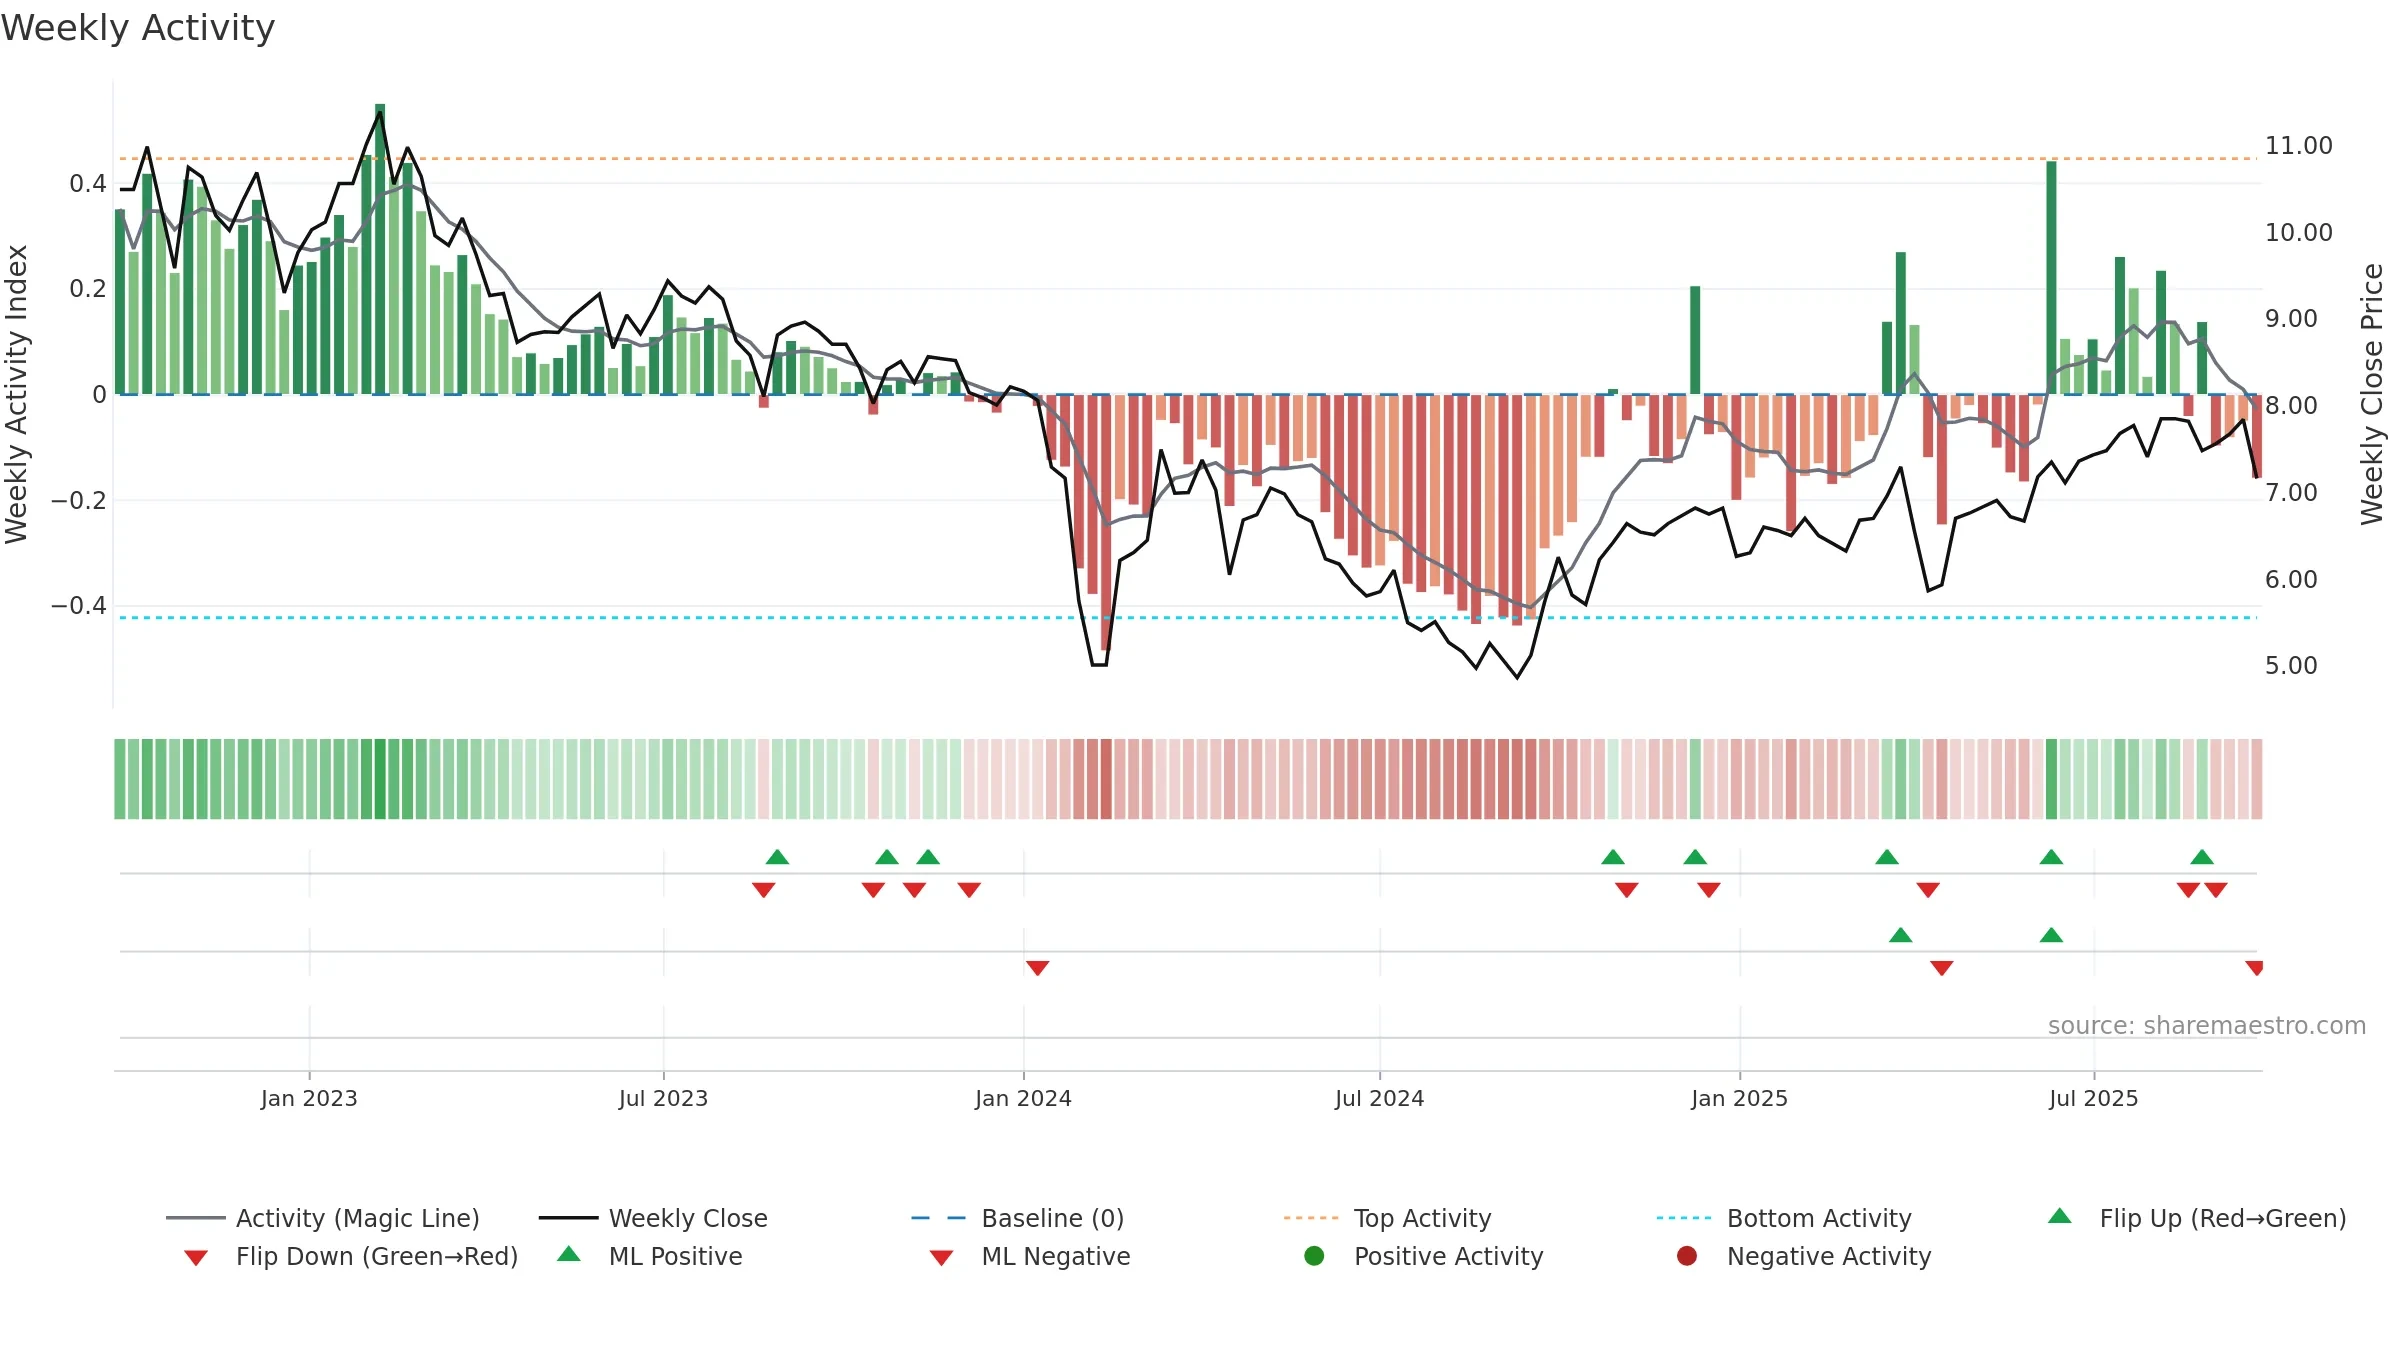The width and height of the screenshot is (2400, 1350).
Task: Click the "−0.4" activity index tick
Action: [78, 606]
